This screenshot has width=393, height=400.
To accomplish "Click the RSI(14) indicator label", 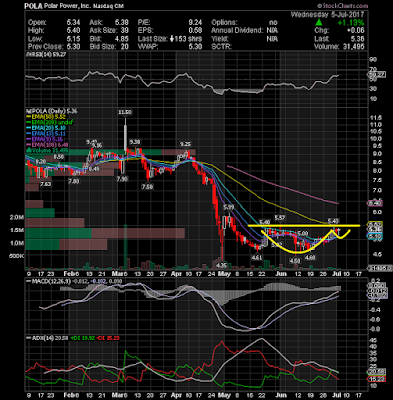I will [46, 54].
